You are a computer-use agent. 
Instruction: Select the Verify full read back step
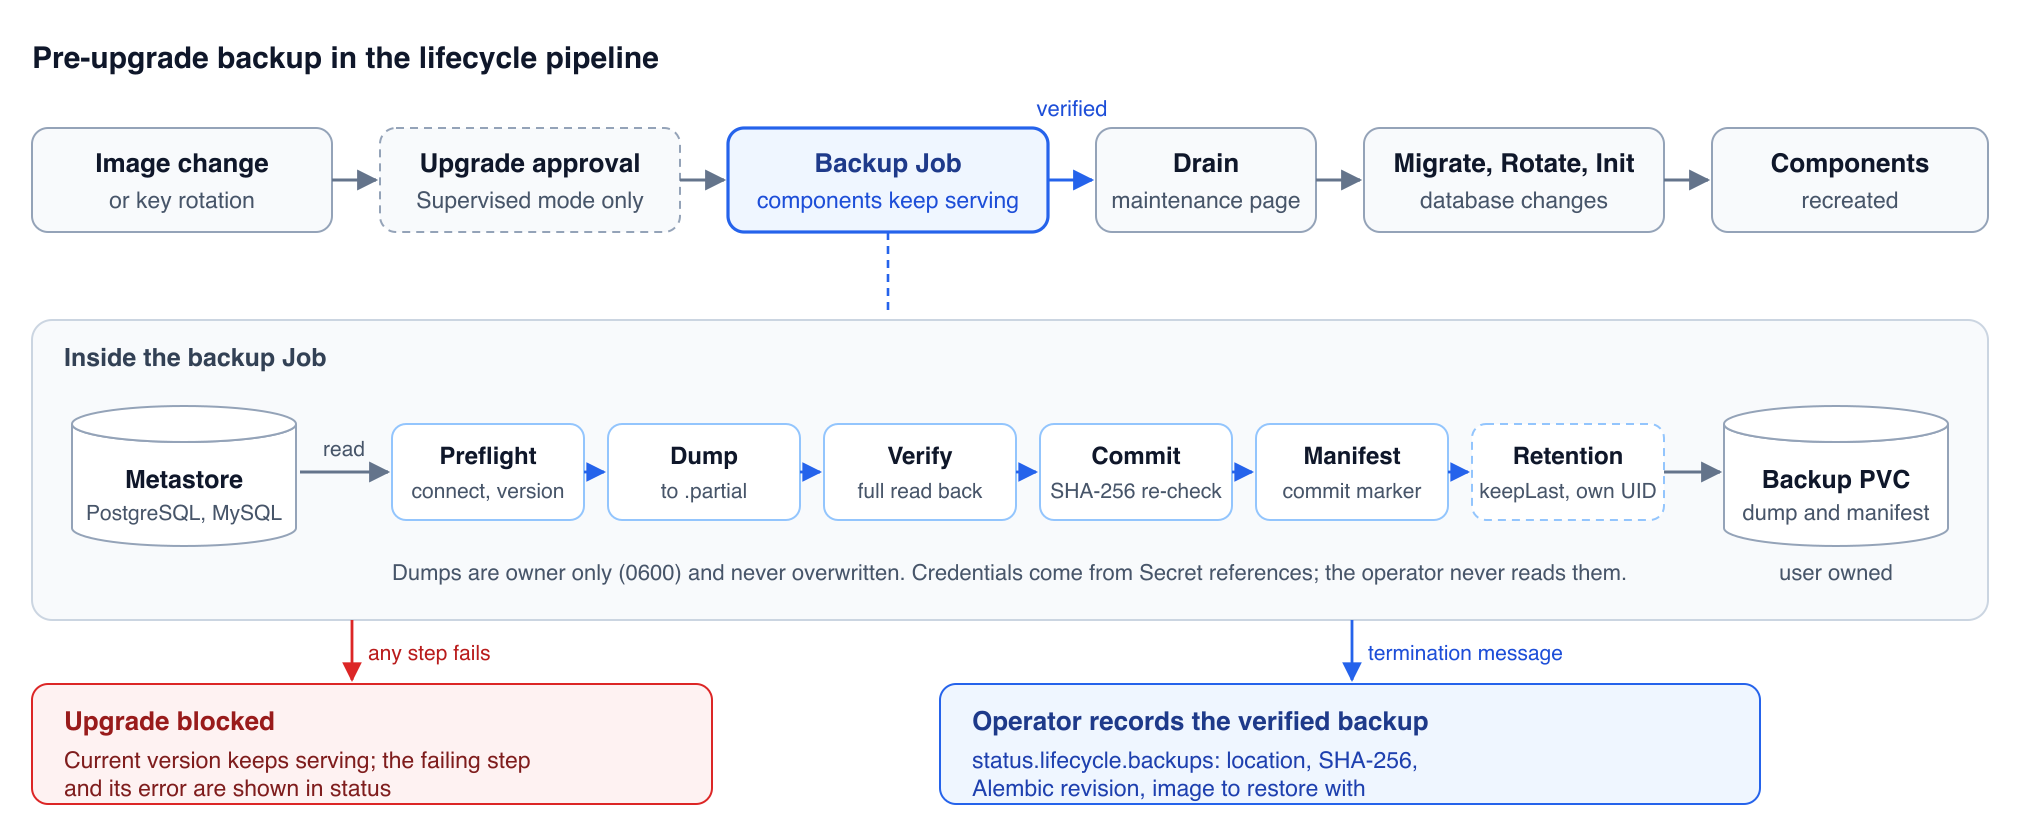pyautogui.click(x=920, y=472)
